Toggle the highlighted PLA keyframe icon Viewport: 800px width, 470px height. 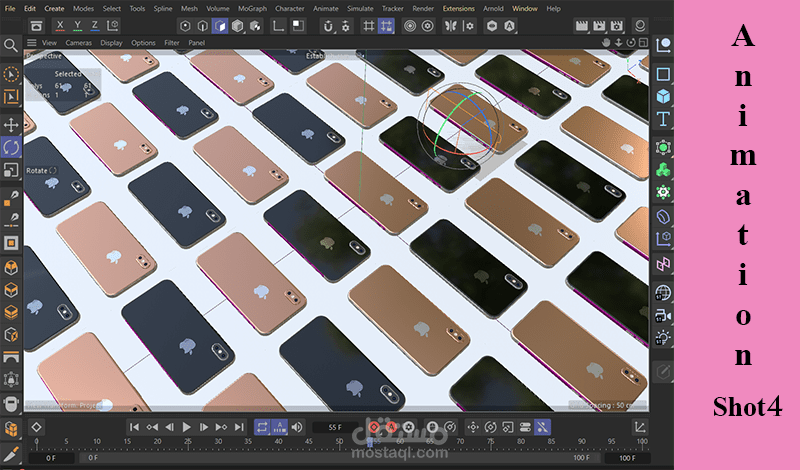tap(542, 427)
